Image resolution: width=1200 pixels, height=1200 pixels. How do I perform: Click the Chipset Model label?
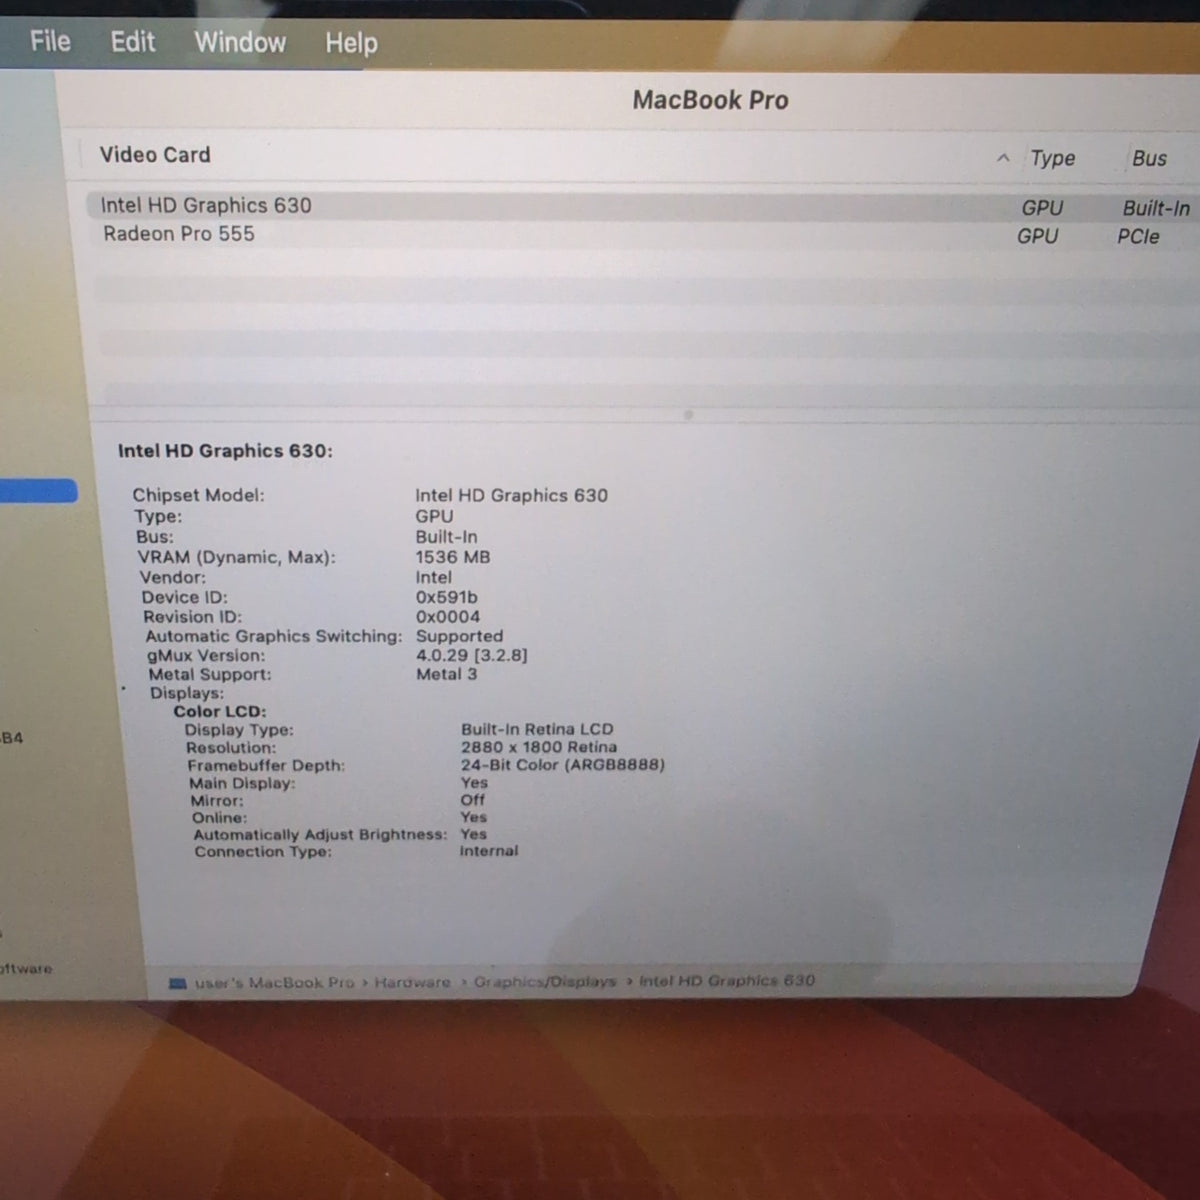198,495
